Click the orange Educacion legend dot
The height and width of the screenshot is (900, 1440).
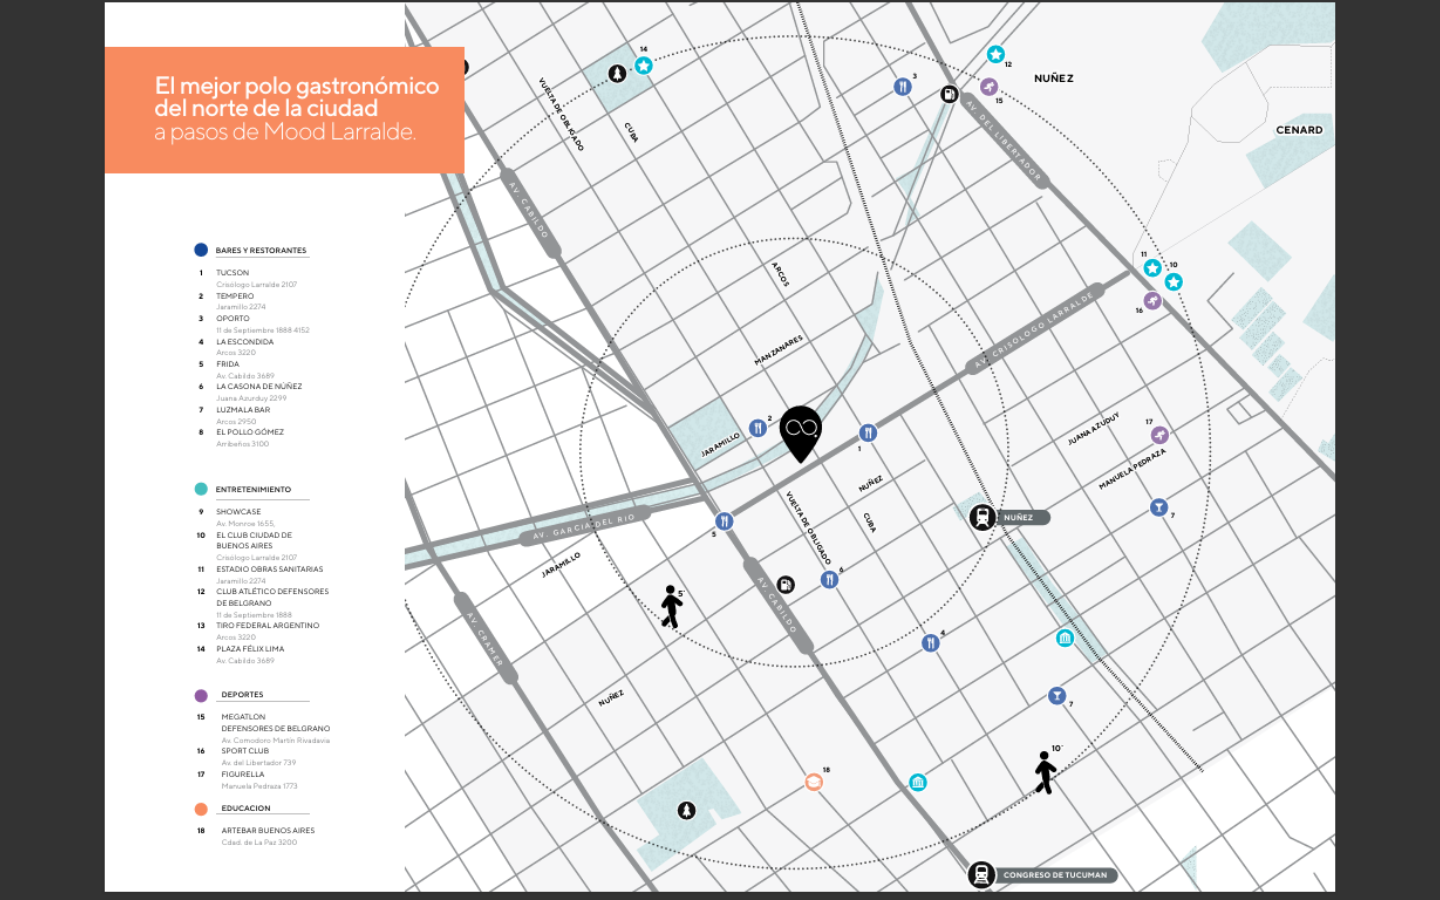click(x=201, y=808)
